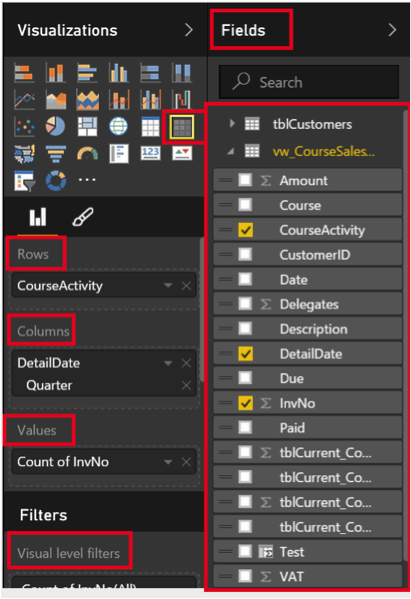Check the VAT field checkbox

coord(245,576)
